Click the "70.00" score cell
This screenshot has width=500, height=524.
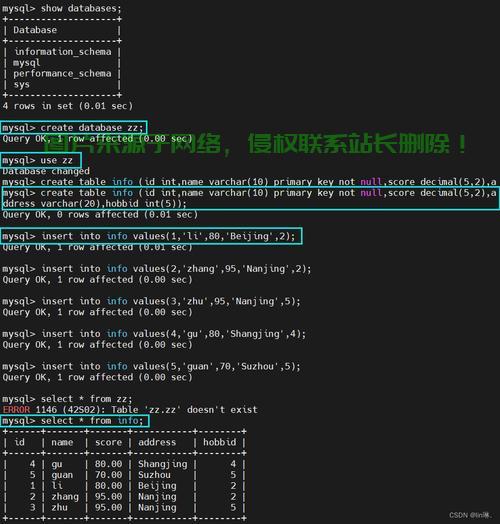108,475
